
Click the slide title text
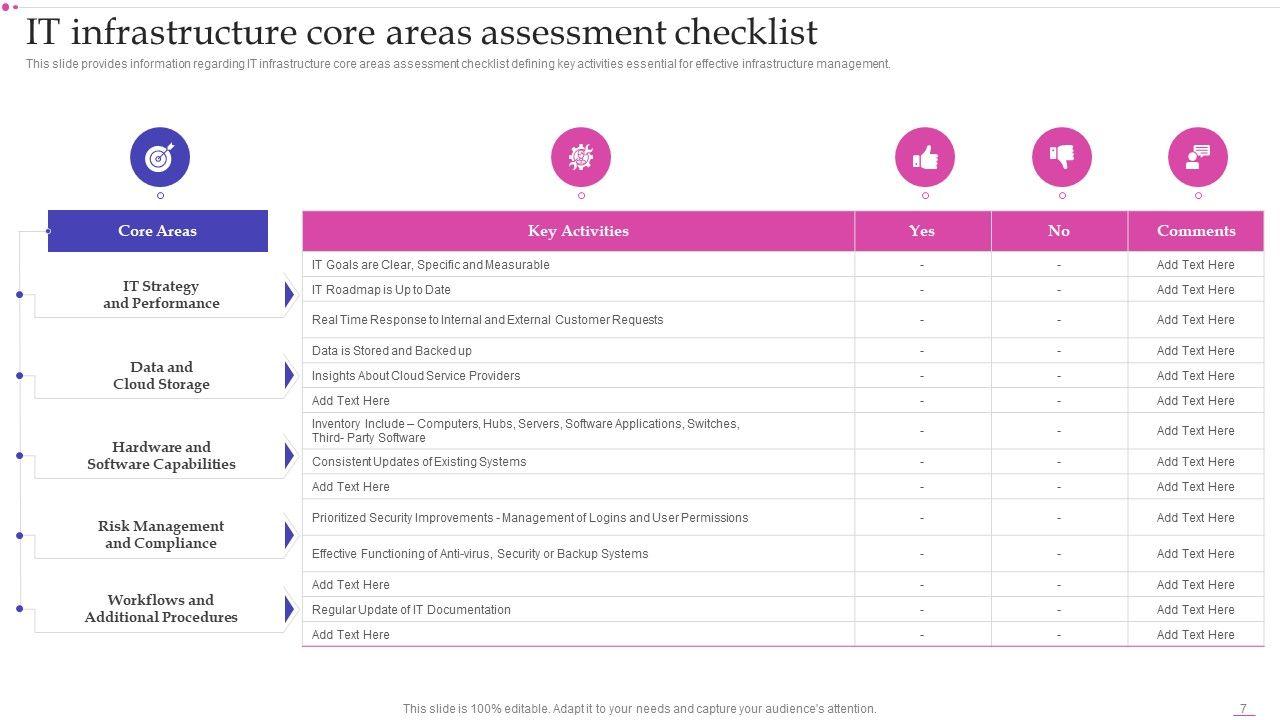[x=421, y=33]
